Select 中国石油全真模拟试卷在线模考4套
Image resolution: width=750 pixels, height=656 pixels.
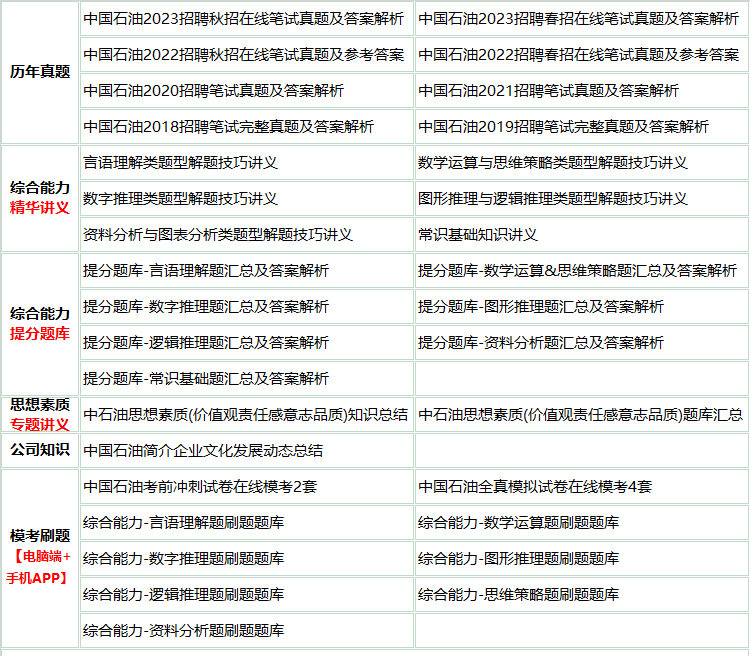[x=535, y=487]
